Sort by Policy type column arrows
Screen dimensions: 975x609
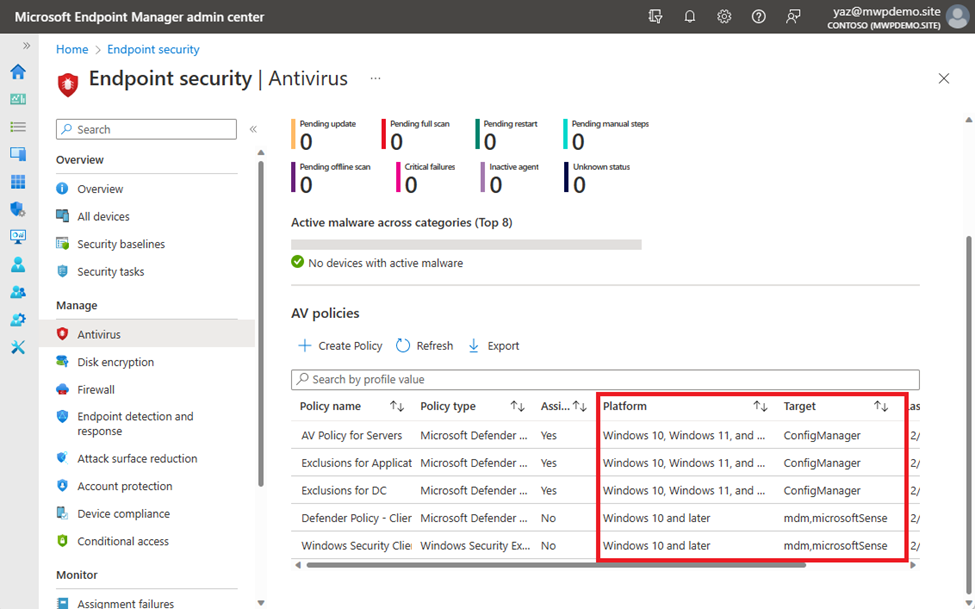(x=517, y=406)
